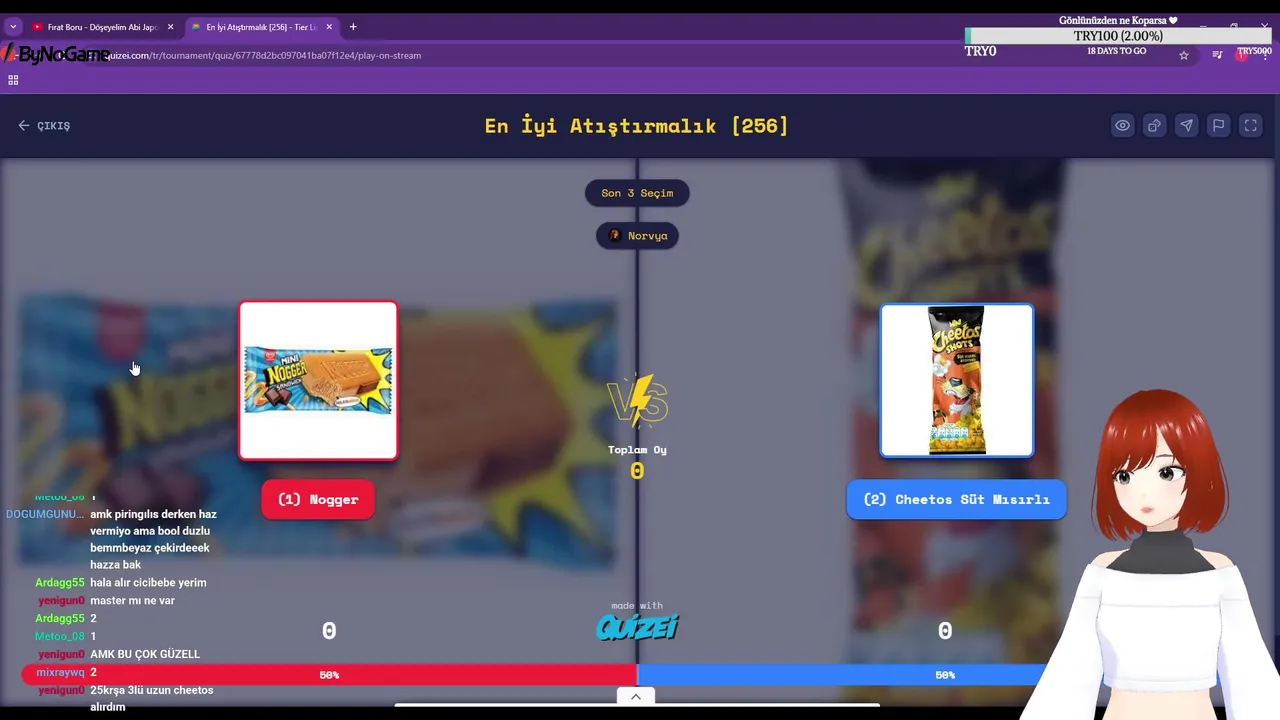
Task: Click chat message 'AMK BU ÇOK GÜZELL'
Action: (x=145, y=654)
